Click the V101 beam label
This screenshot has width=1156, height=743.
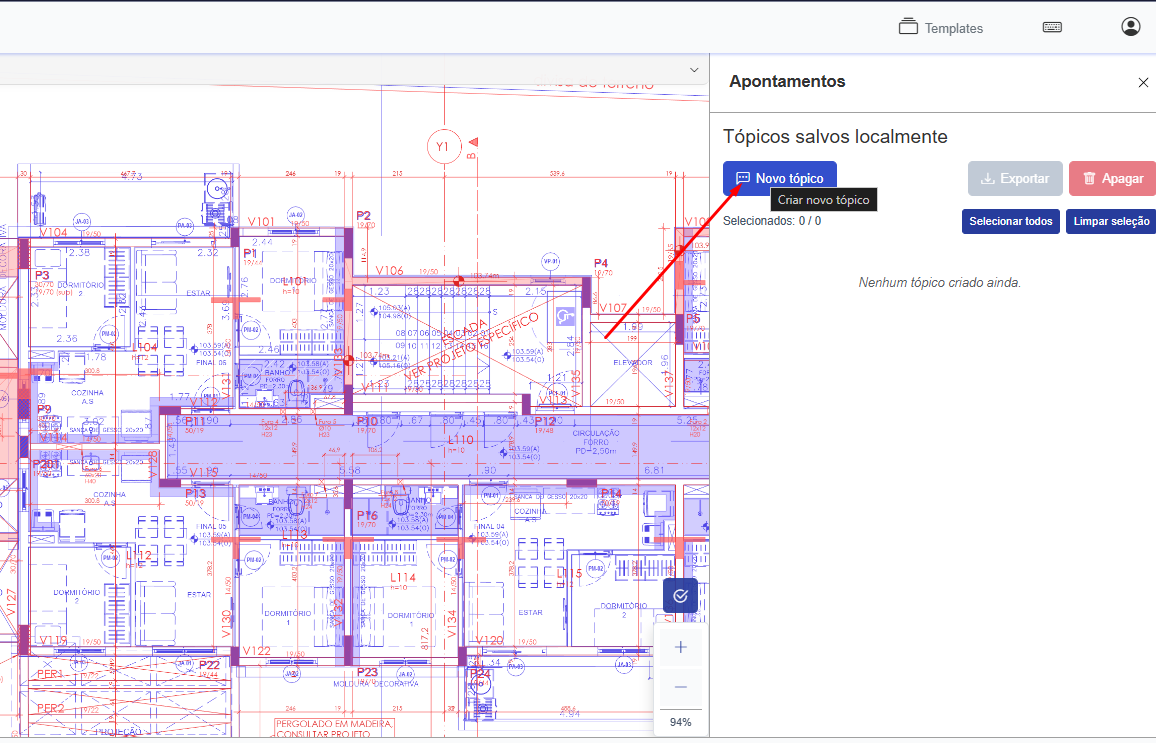261,221
